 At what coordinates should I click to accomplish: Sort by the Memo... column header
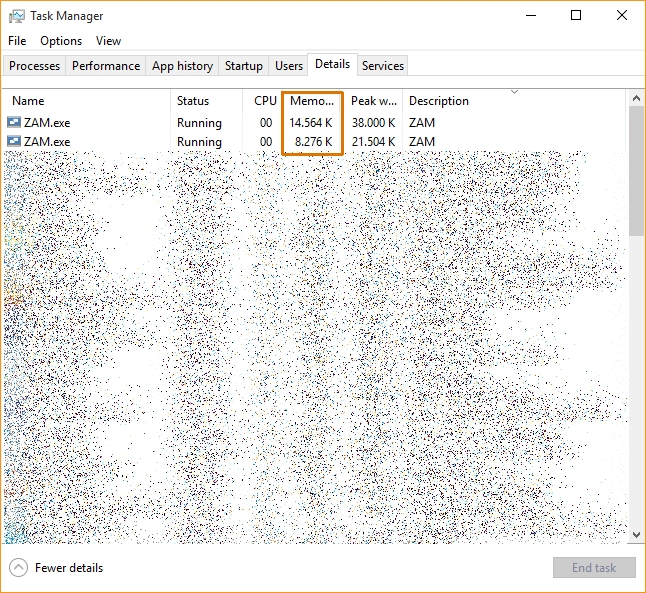click(x=312, y=101)
